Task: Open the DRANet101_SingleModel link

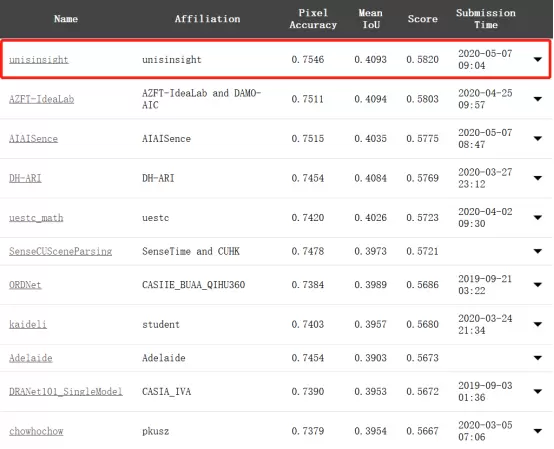Action: coord(66,391)
